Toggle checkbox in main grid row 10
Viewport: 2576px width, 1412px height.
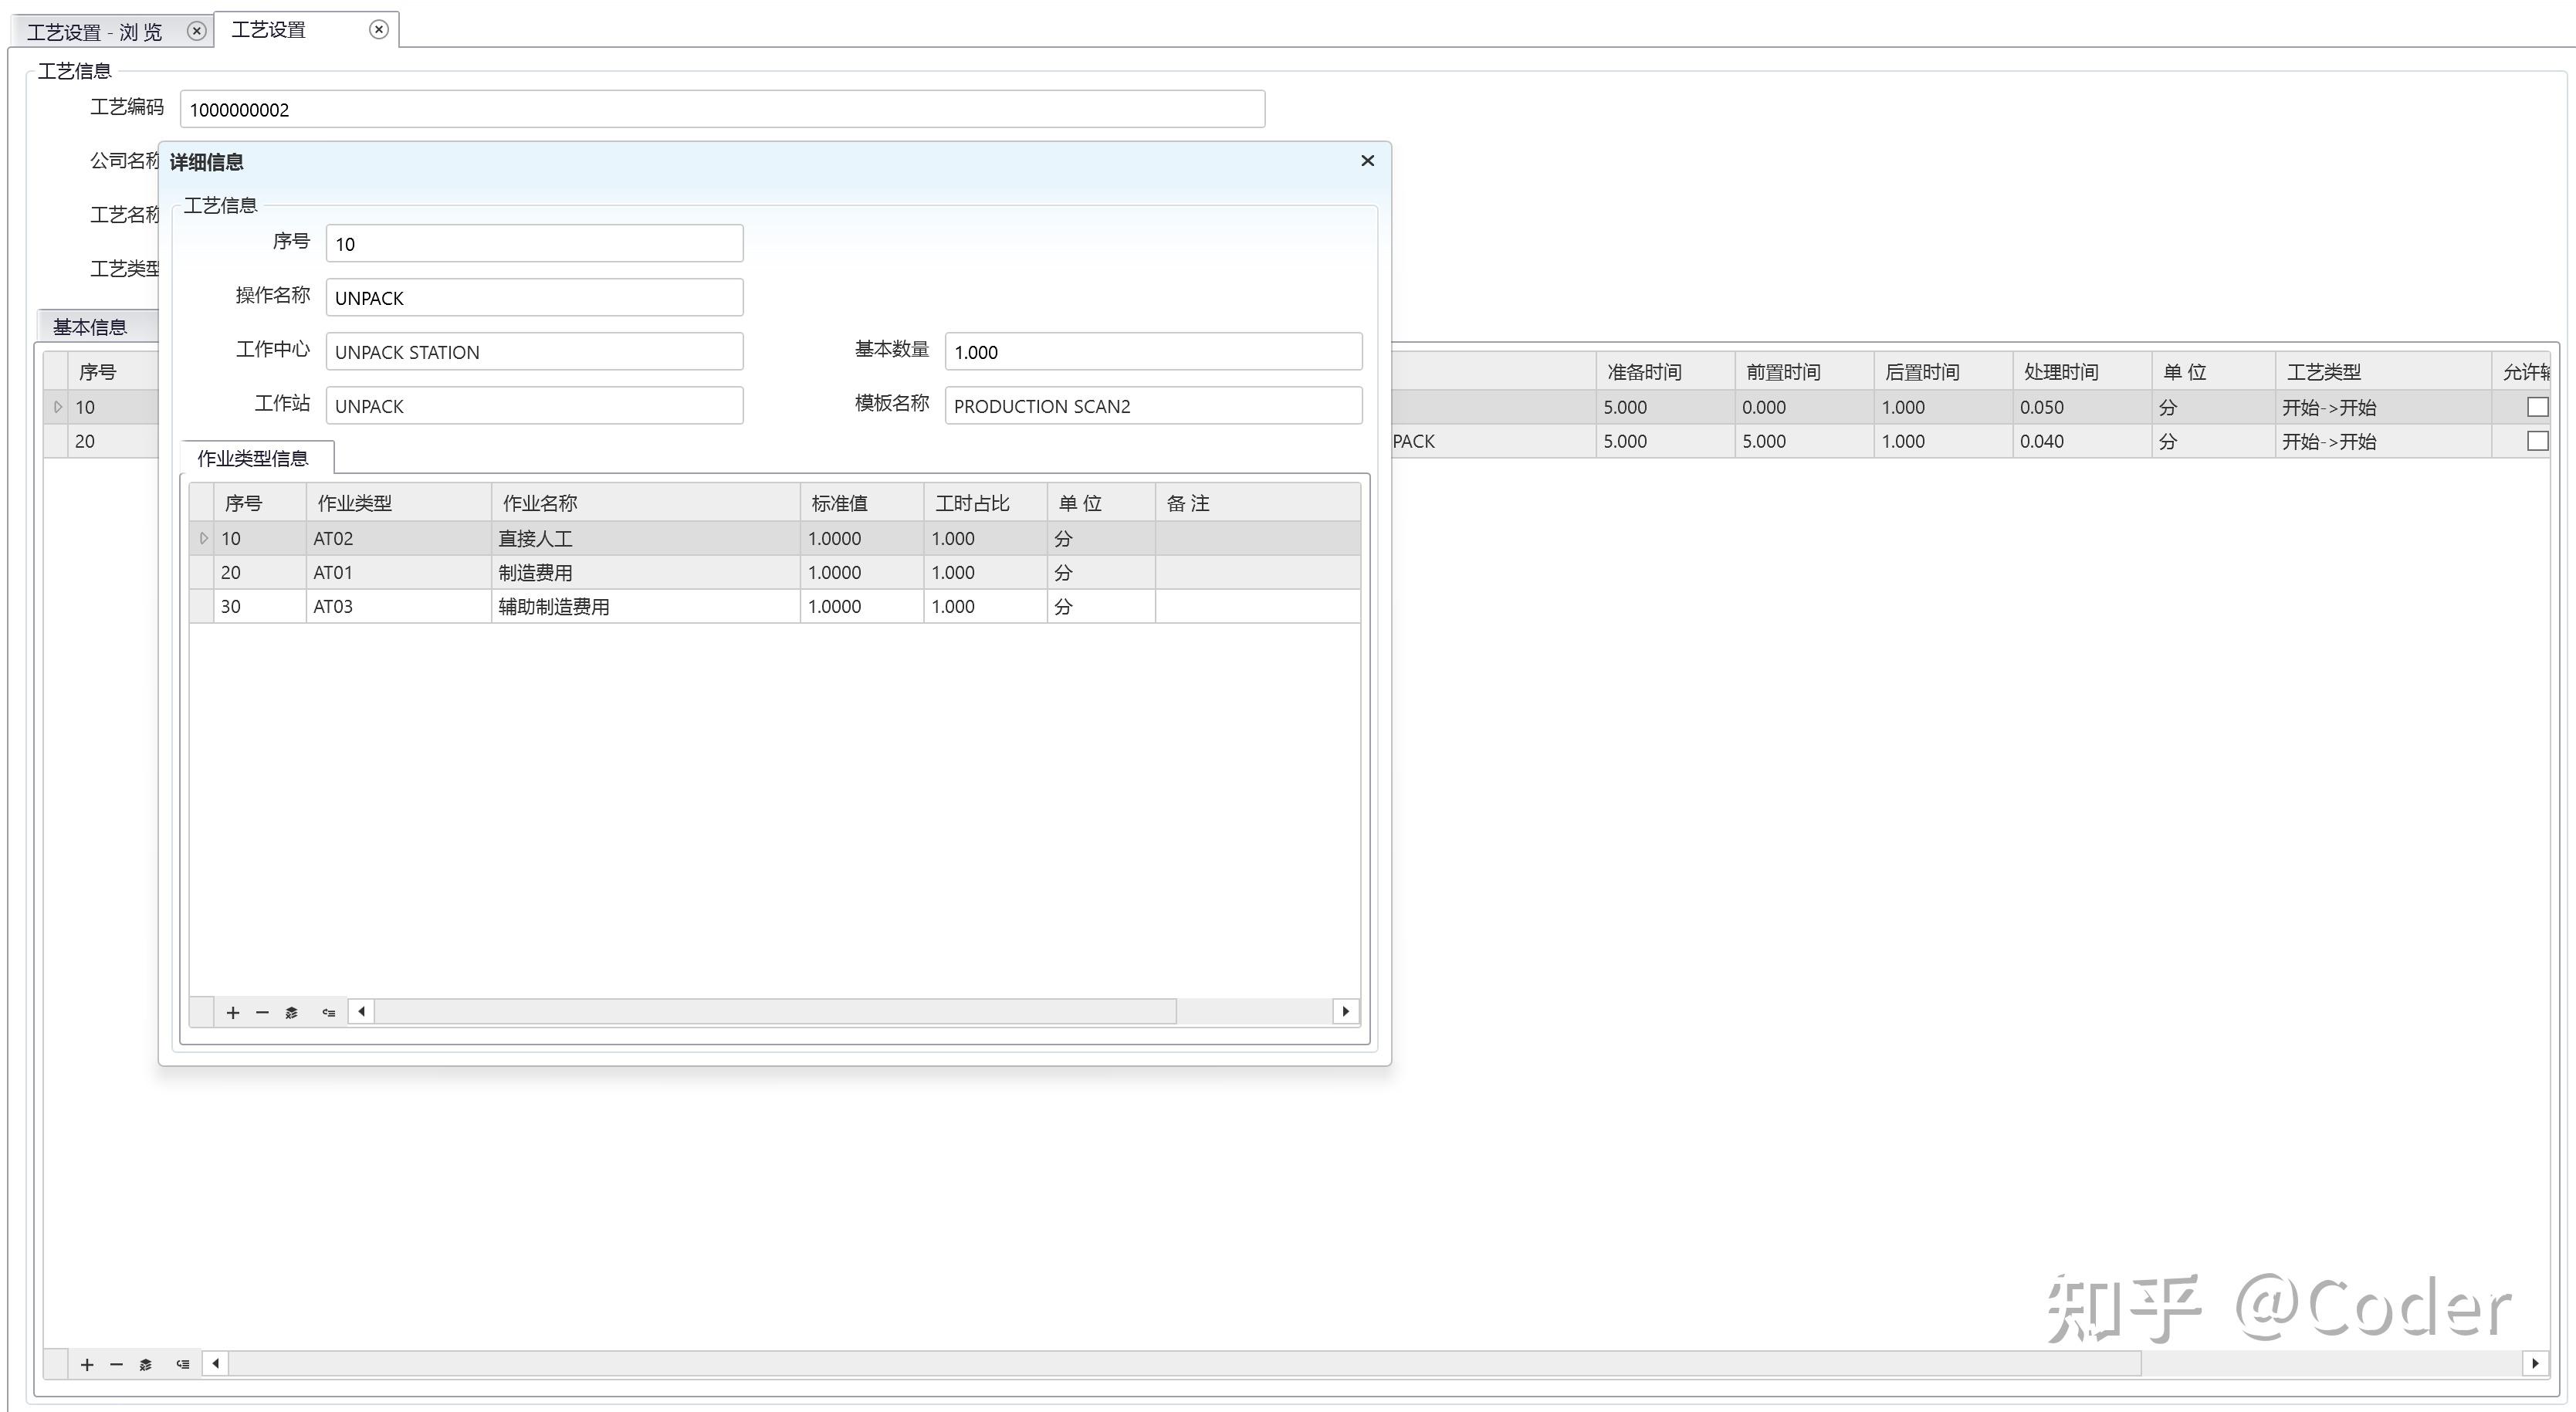pos(2537,407)
